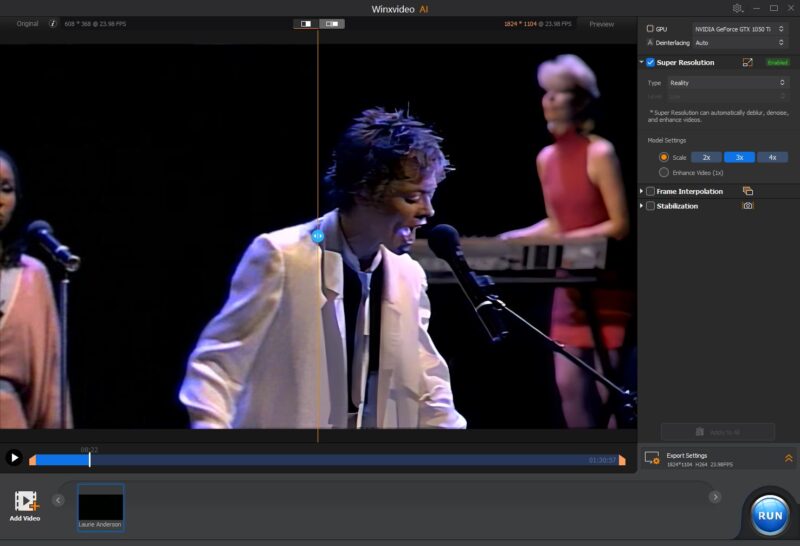This screenshot has height=546, width=800.
Task: Enable the Frame Interpolation checkbox
Action: tap(651, 191)
